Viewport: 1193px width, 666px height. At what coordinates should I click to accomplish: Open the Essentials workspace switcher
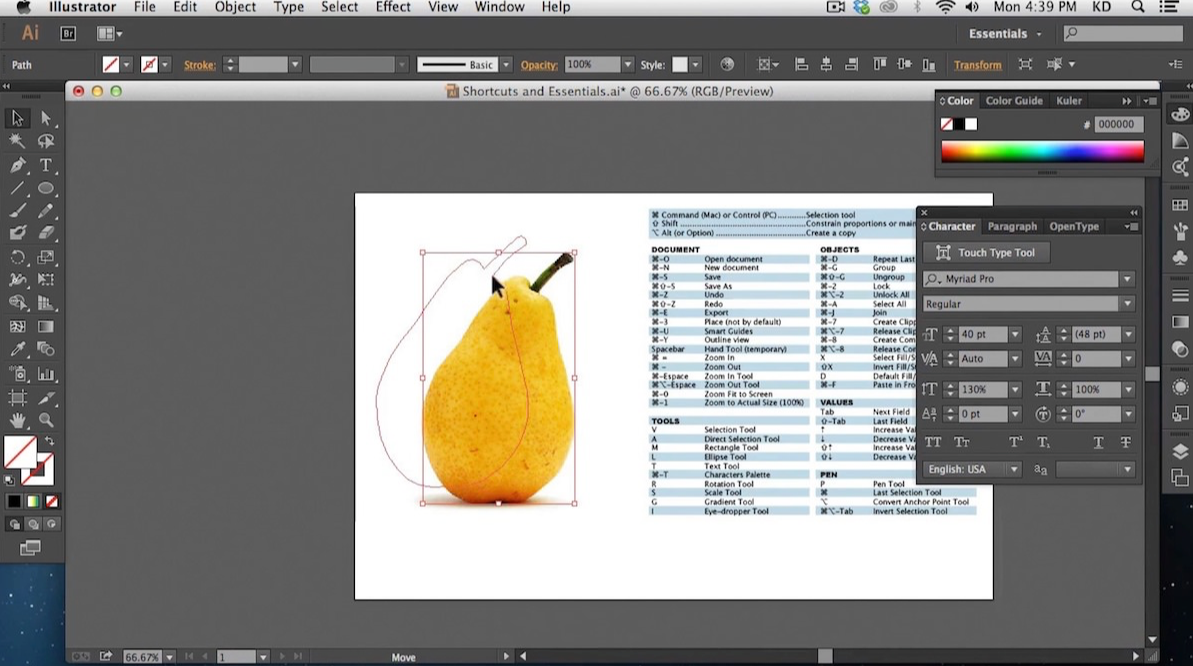tap(1004, 33)
